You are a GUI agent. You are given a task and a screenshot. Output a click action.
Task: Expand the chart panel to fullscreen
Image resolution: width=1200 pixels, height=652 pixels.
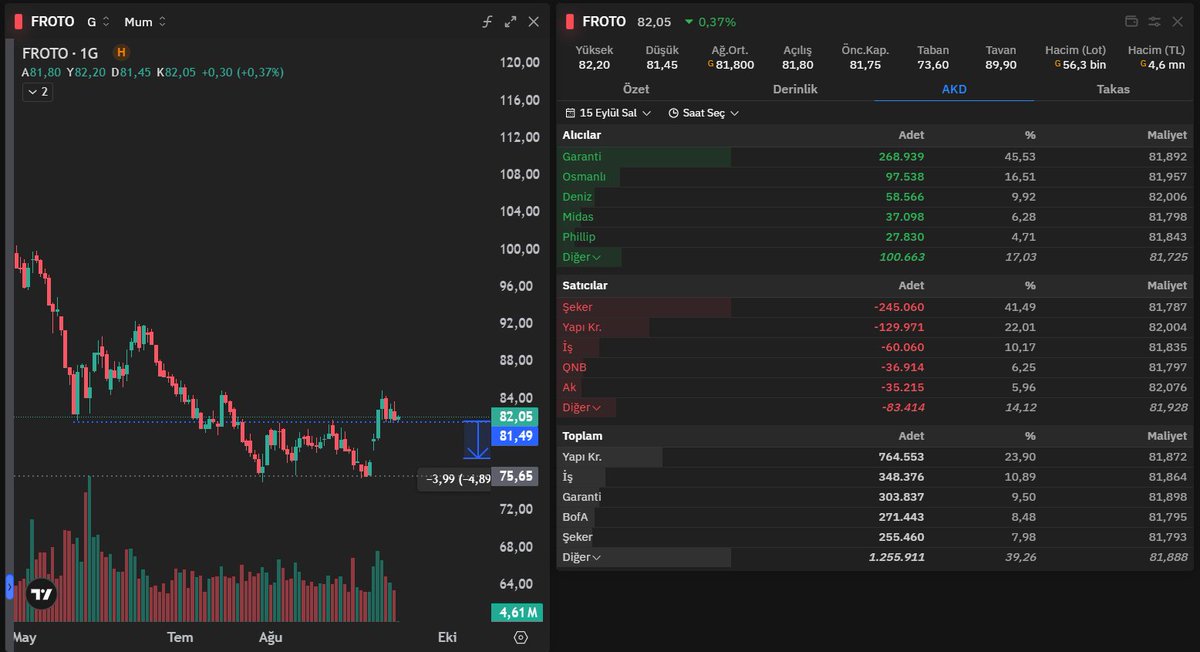click(510, 21)
